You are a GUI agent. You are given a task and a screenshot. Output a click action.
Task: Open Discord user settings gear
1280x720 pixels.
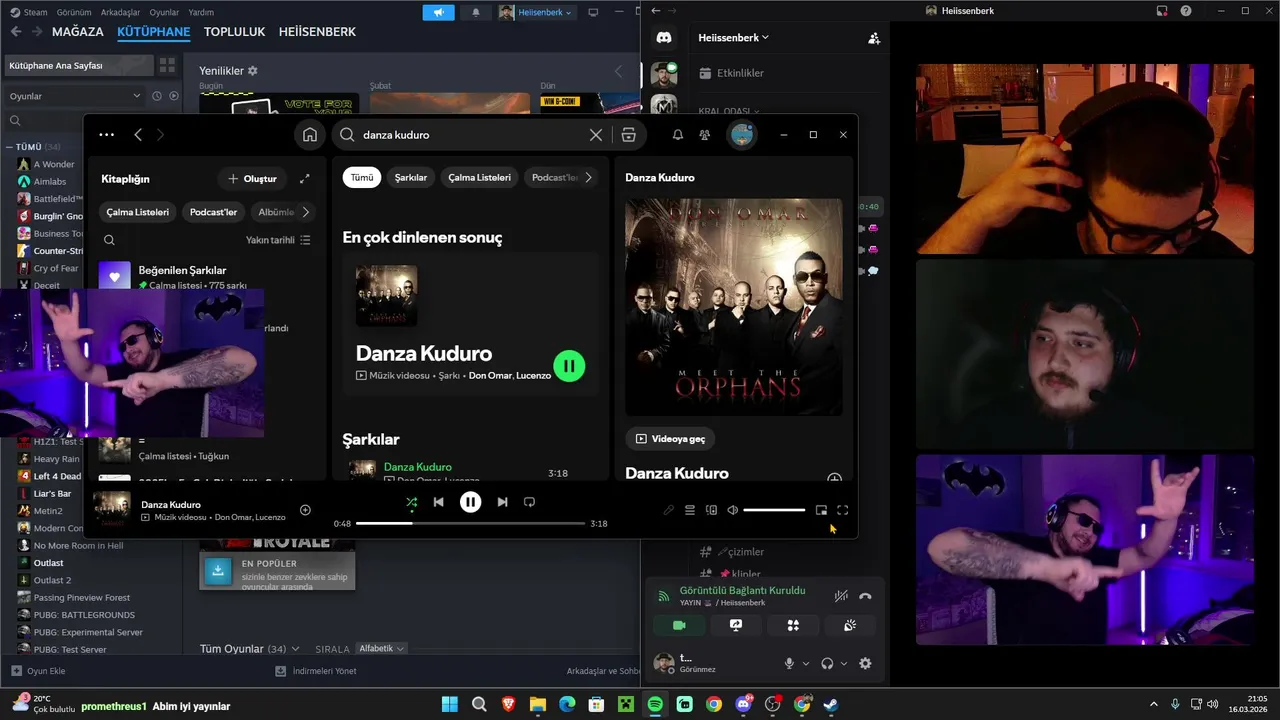point(865,663)
